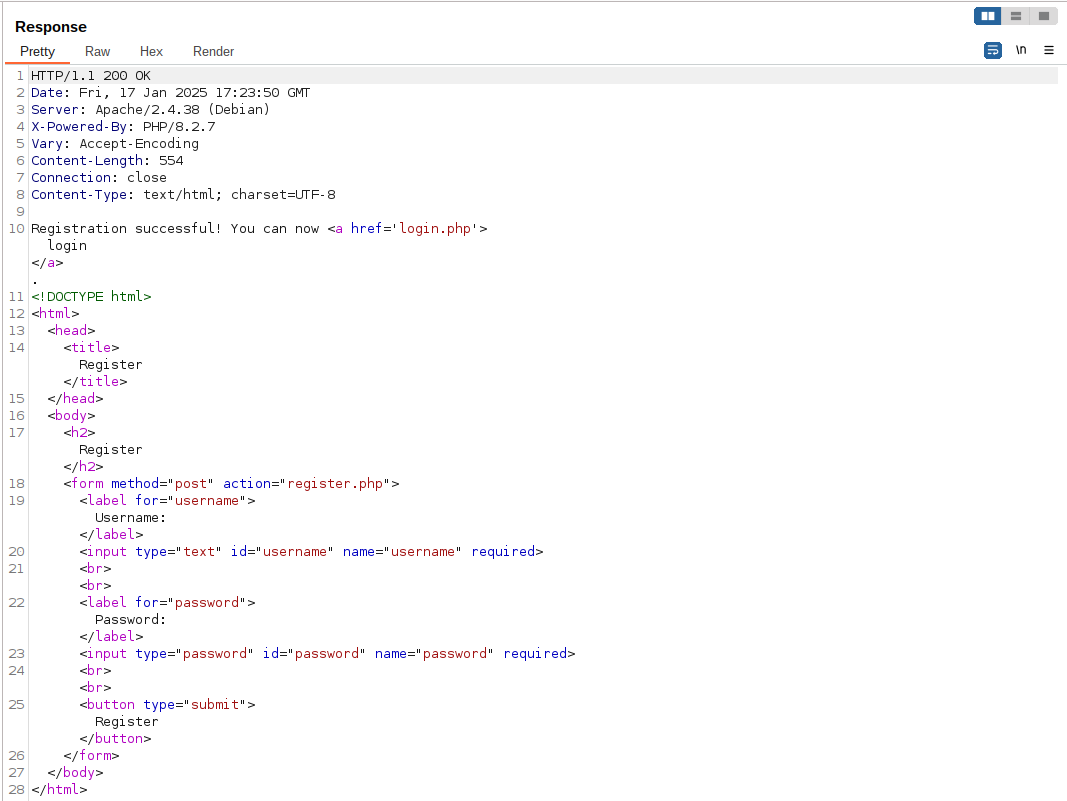Click the Content-Length header line

107,161
